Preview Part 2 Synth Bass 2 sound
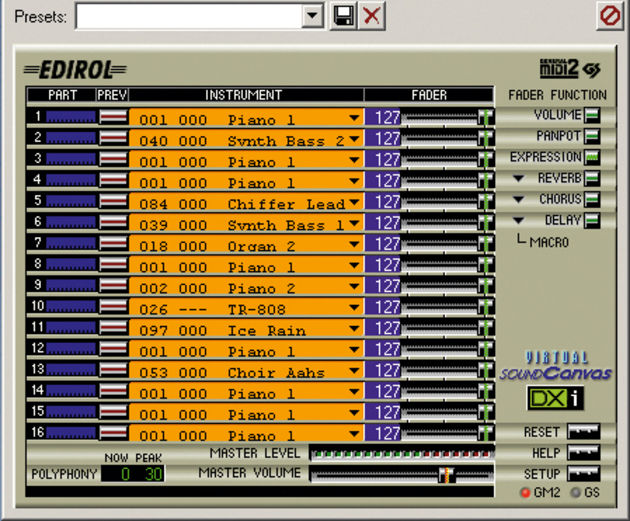 tap(113, 138)
